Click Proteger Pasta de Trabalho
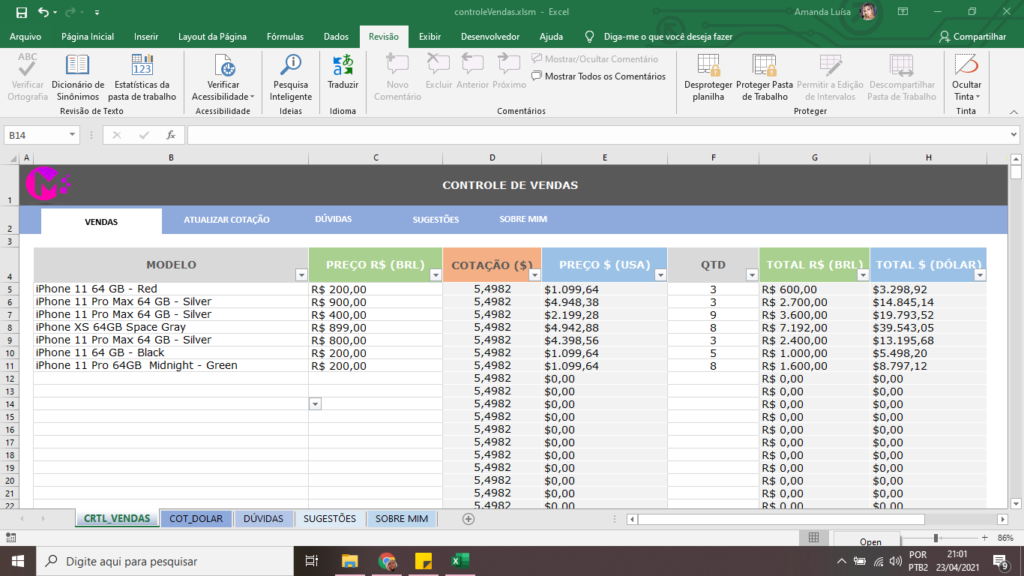Screen dimensions: 1024x576 coord(764,77)
